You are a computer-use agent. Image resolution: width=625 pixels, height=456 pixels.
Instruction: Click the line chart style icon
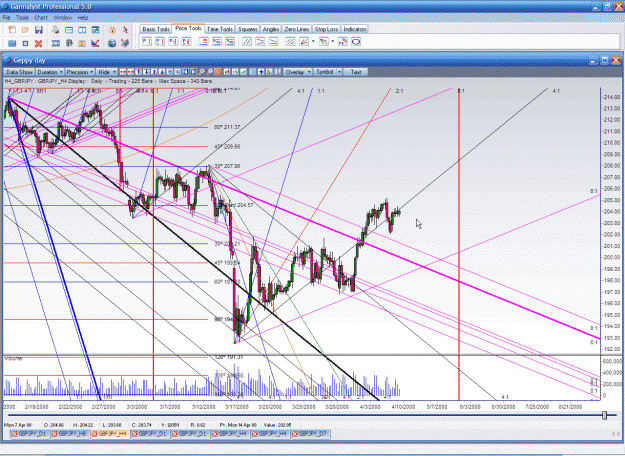coord(243,72)
